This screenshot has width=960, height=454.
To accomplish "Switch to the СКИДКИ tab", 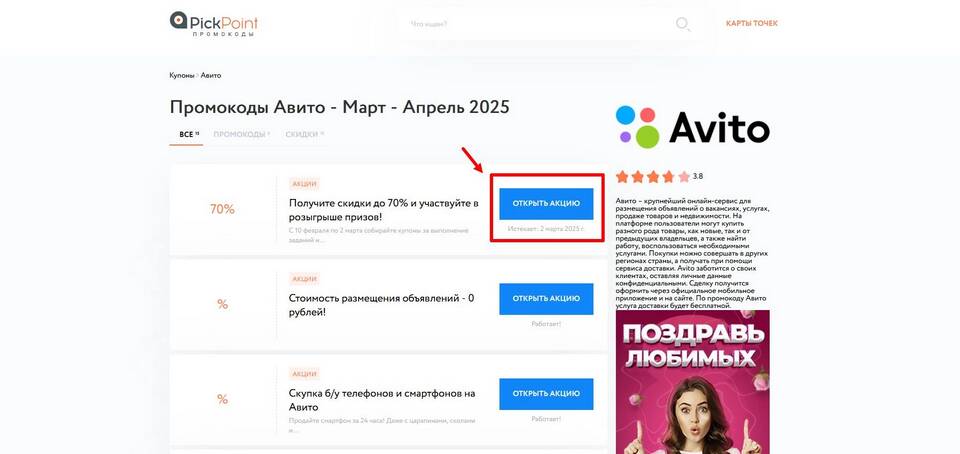I will (x=304, y=134).
